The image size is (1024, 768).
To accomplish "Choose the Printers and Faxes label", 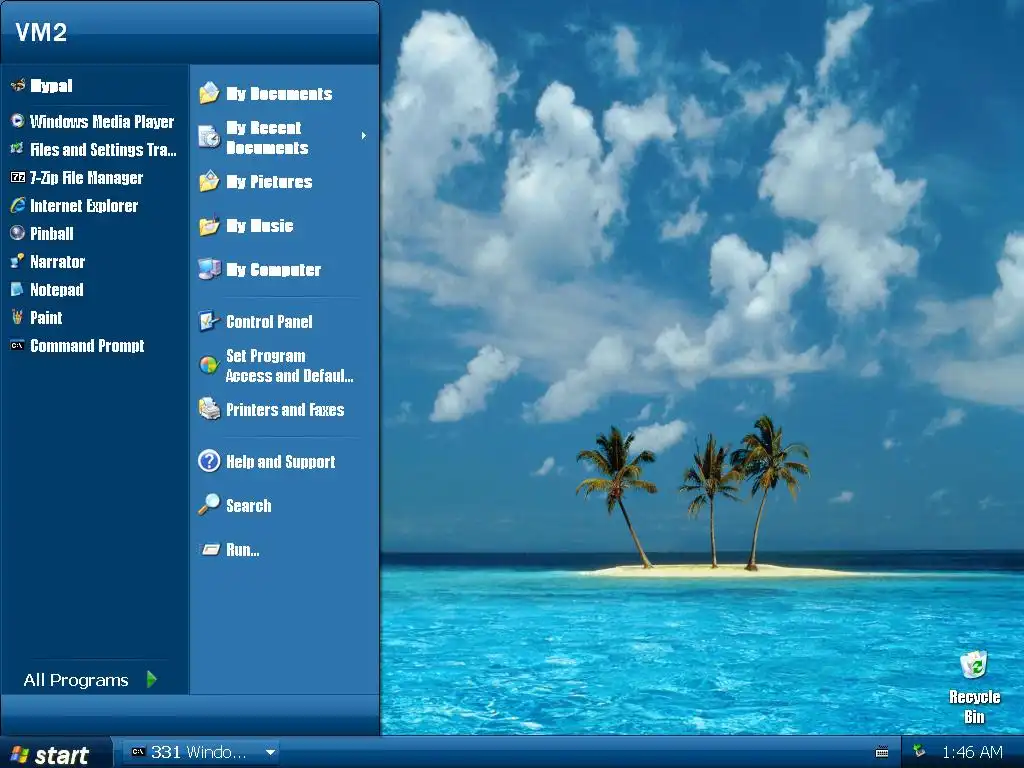I will [x=285, y=409].
